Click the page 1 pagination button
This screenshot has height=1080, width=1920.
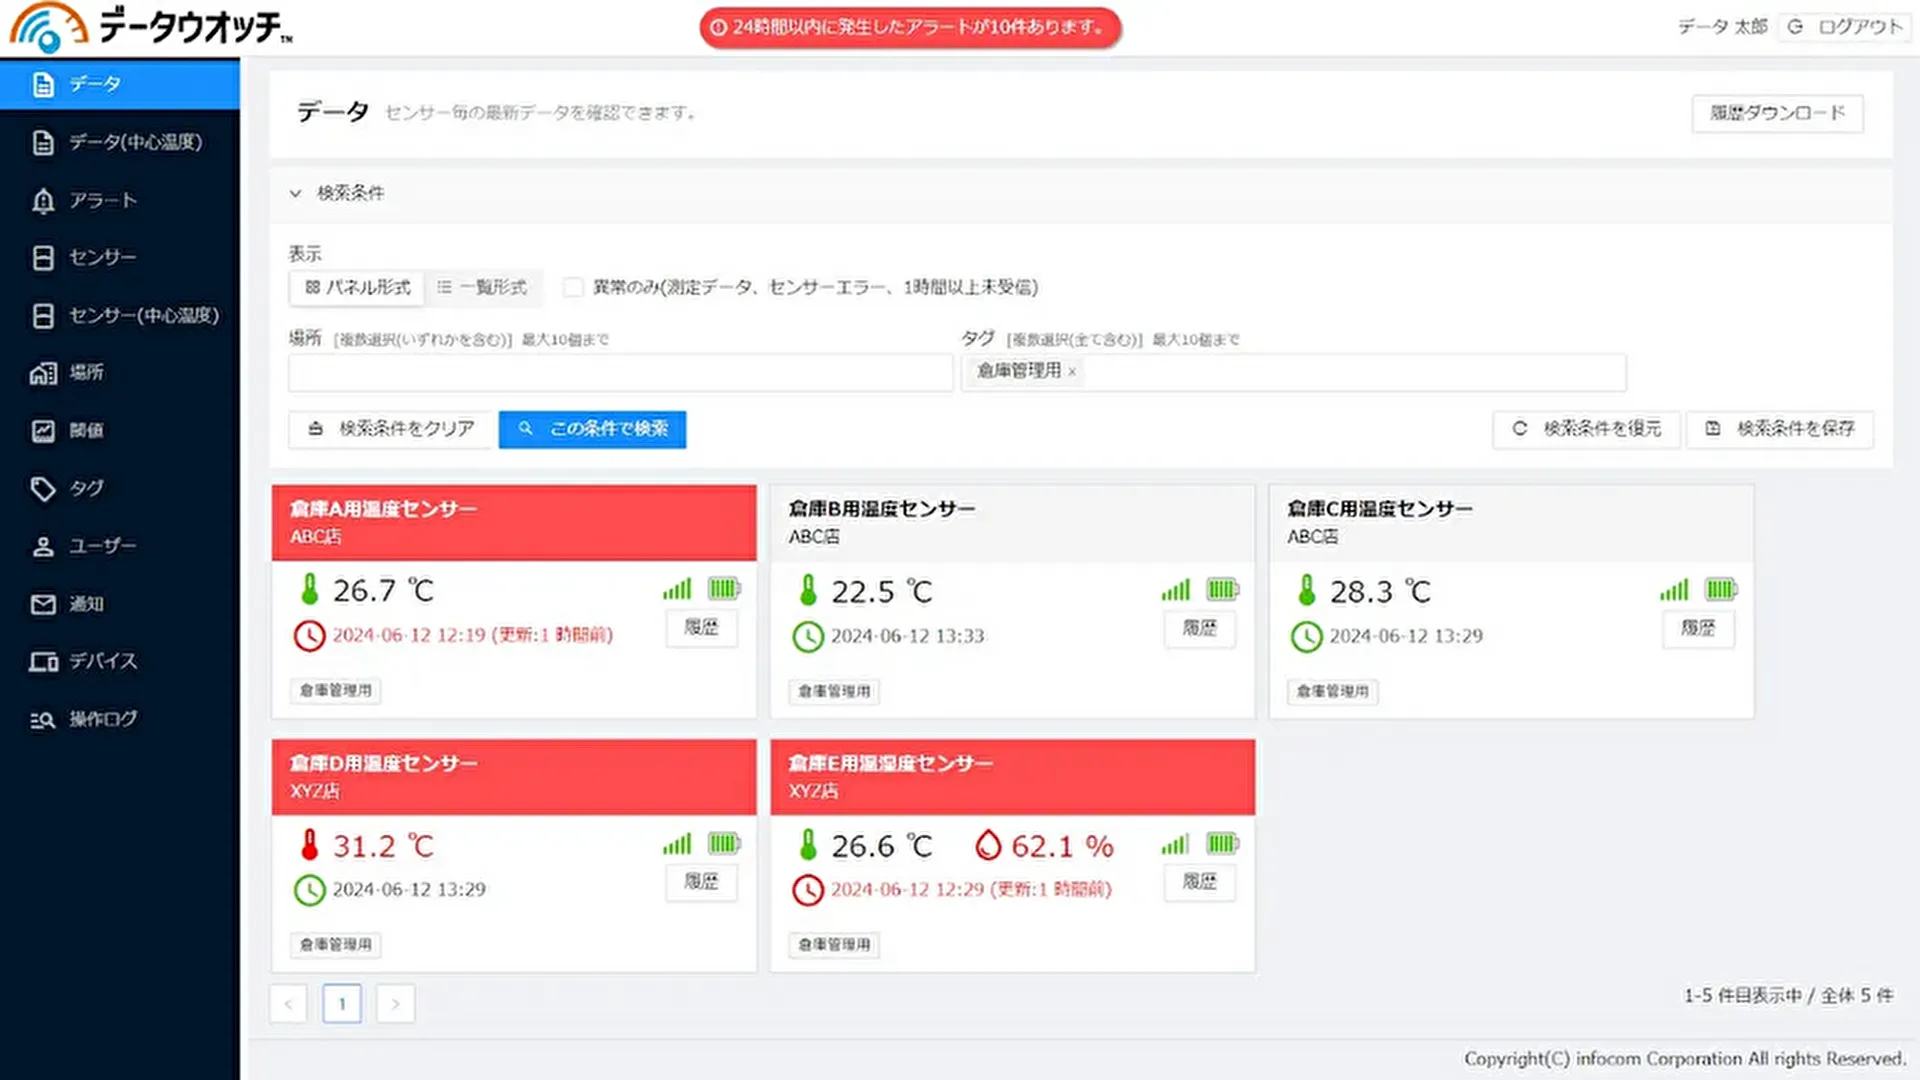point(342,1003)
